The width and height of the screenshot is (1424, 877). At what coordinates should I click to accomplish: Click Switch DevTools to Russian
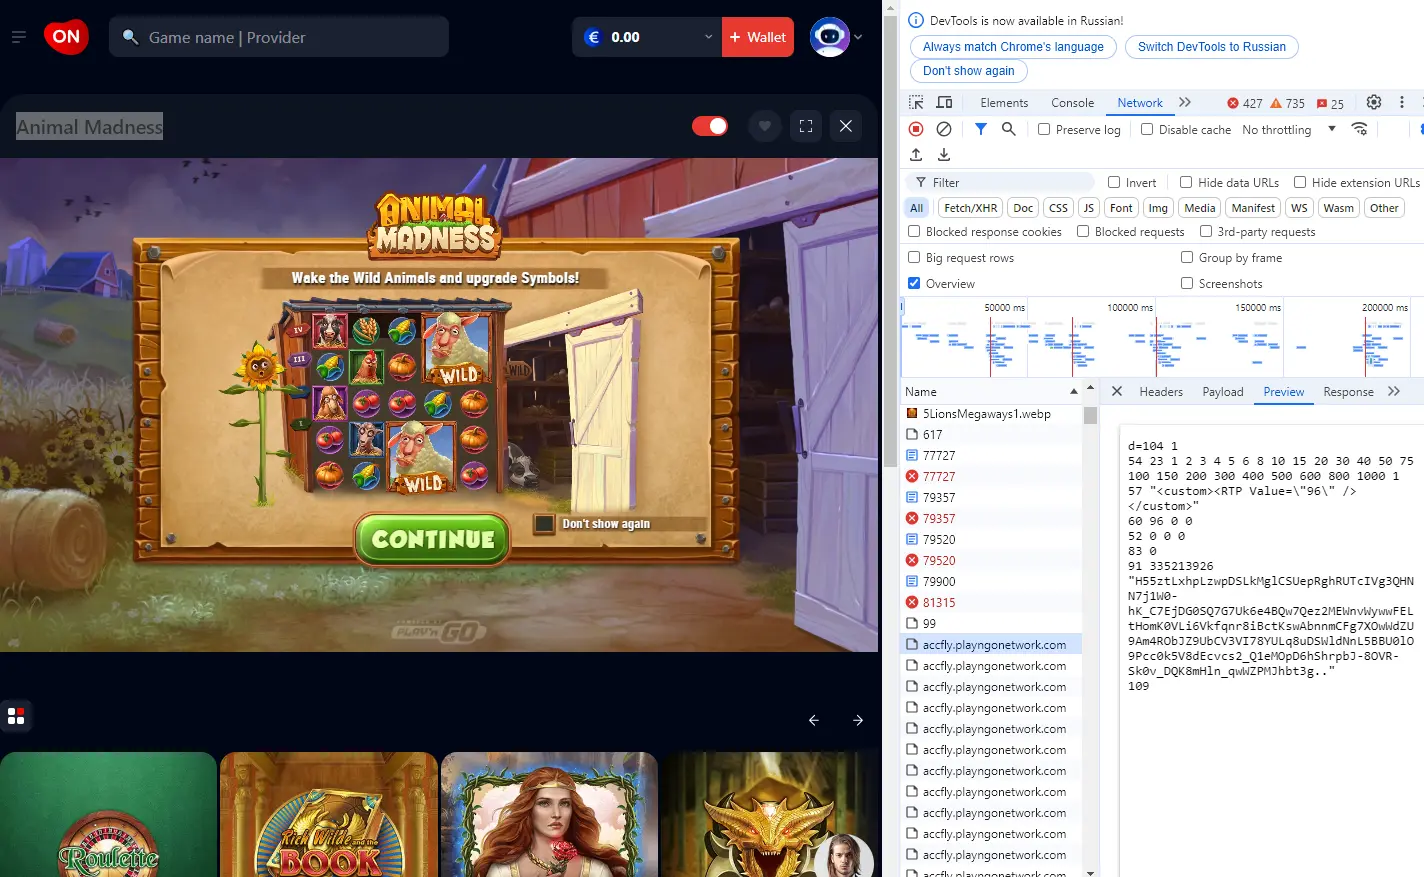(1212, 47)
